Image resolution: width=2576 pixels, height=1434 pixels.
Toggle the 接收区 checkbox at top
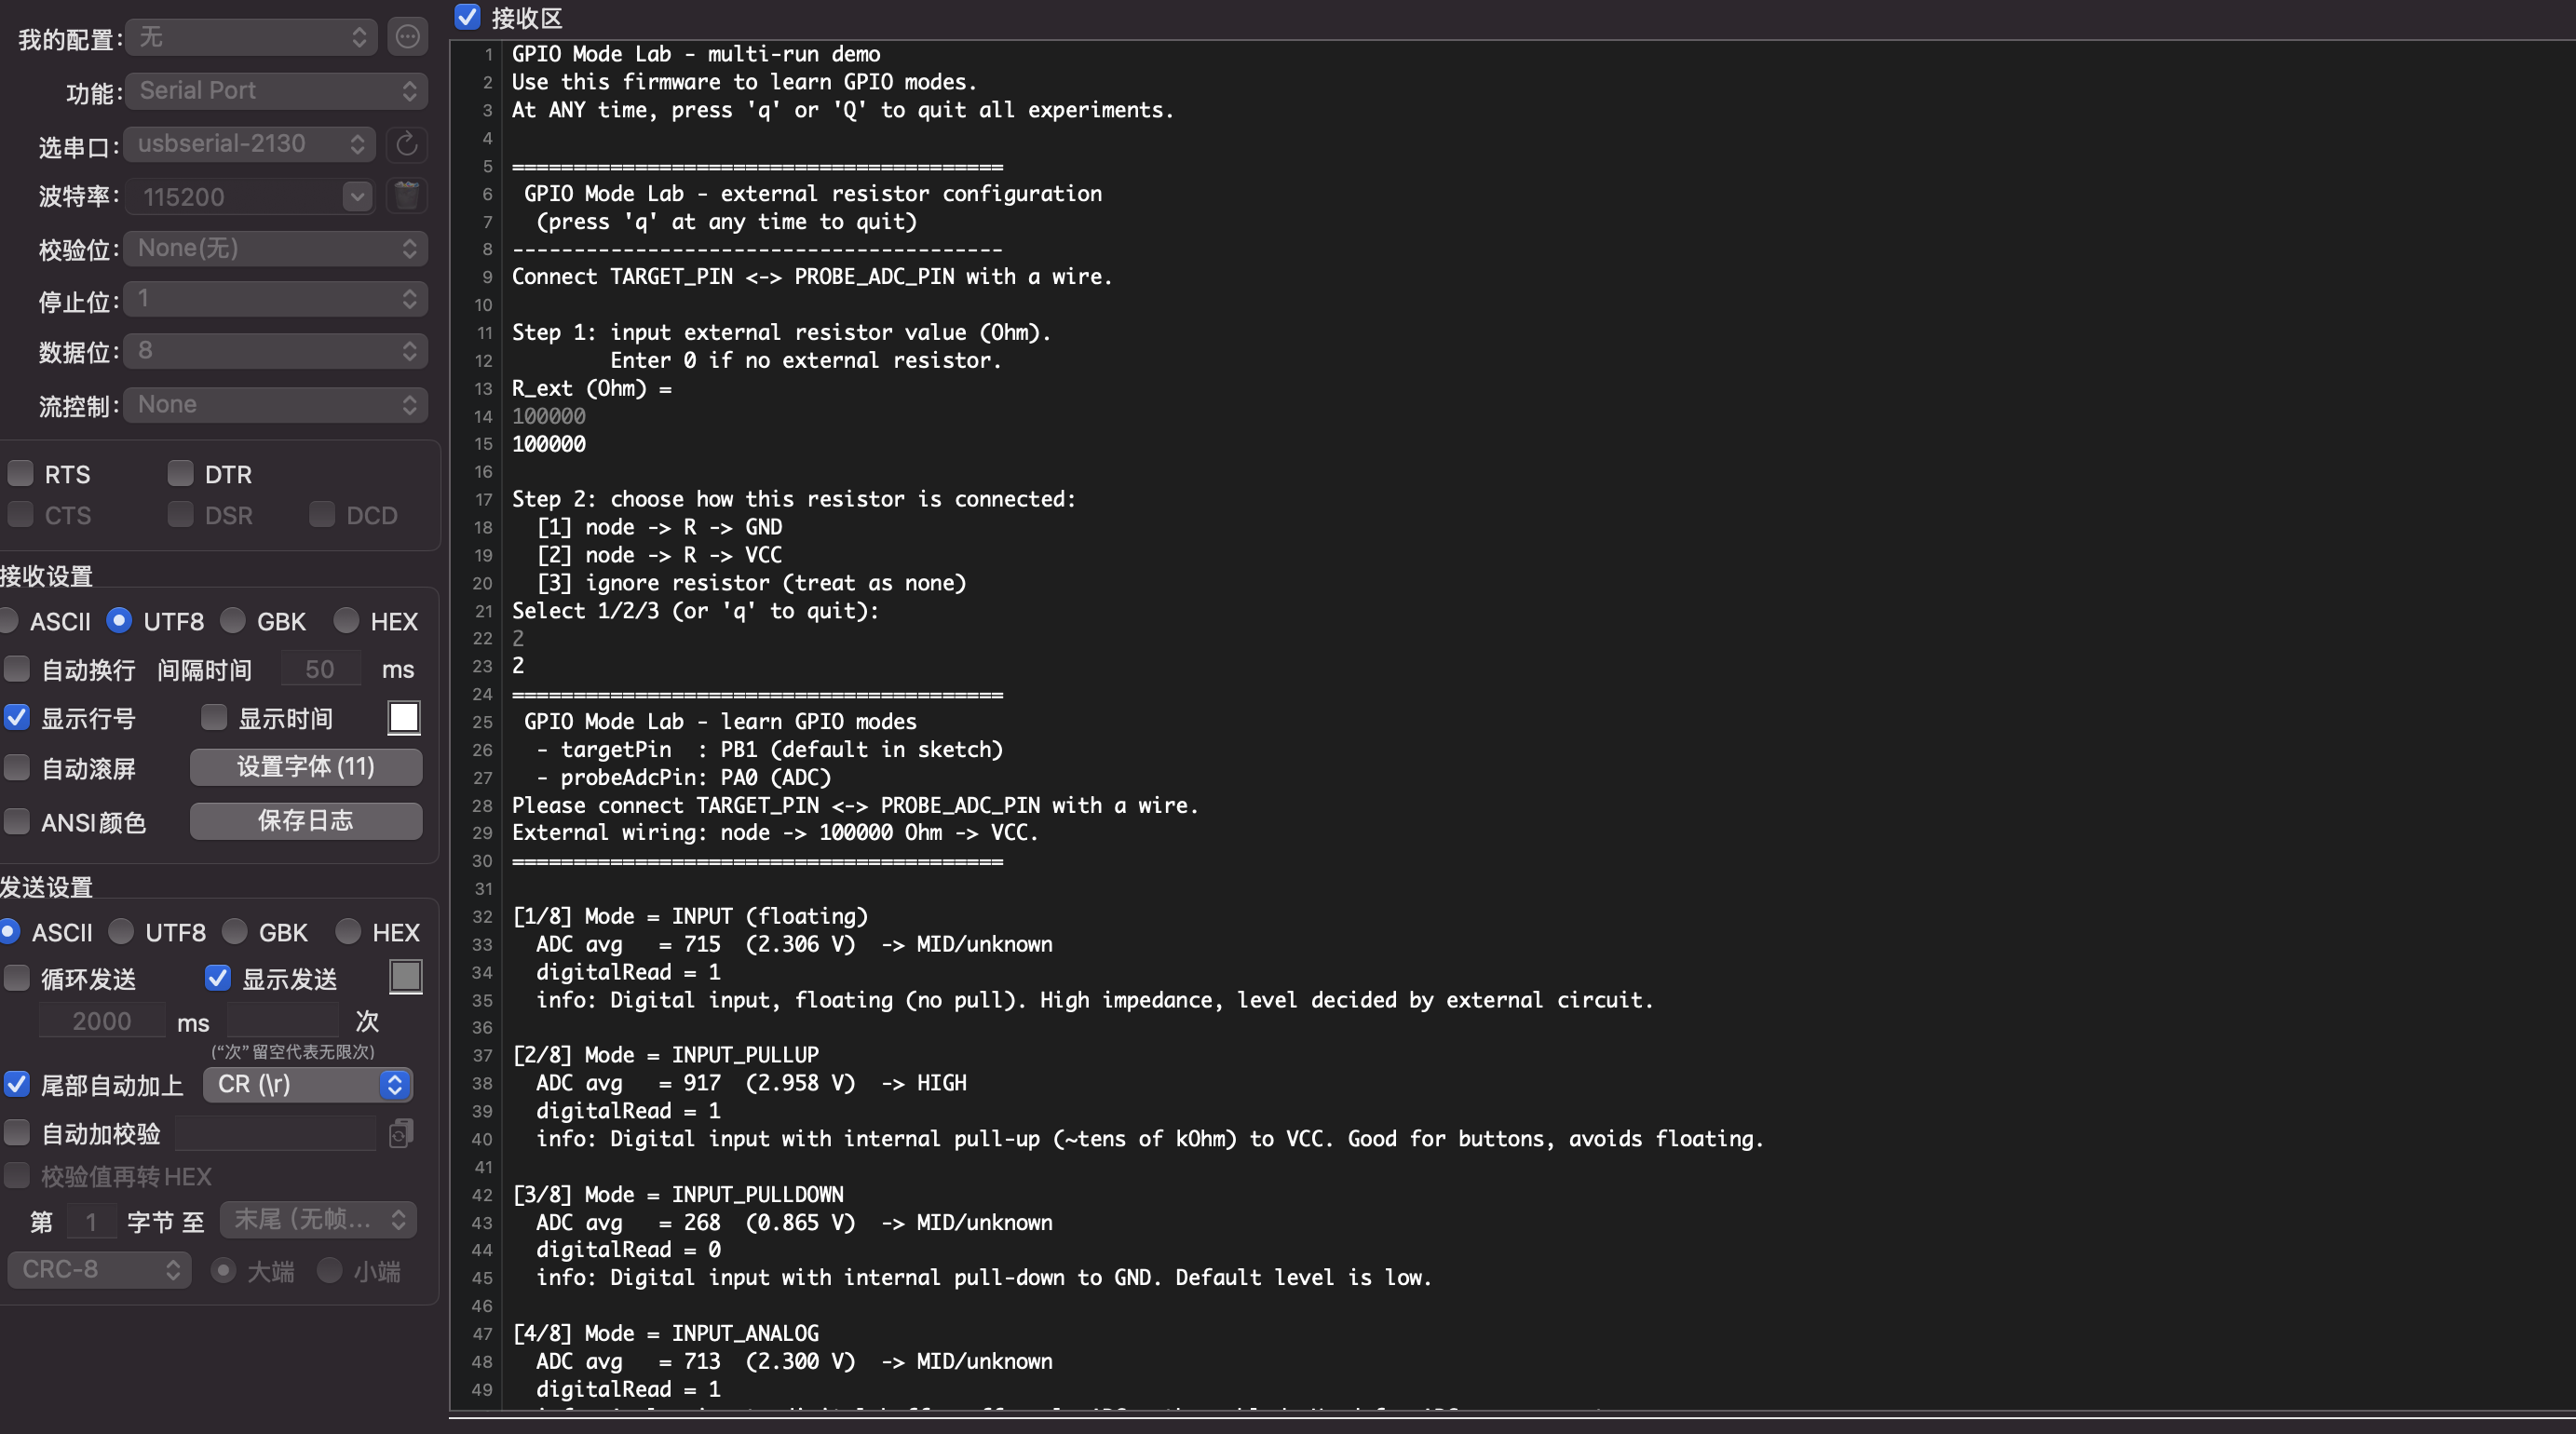pos(467,17)
